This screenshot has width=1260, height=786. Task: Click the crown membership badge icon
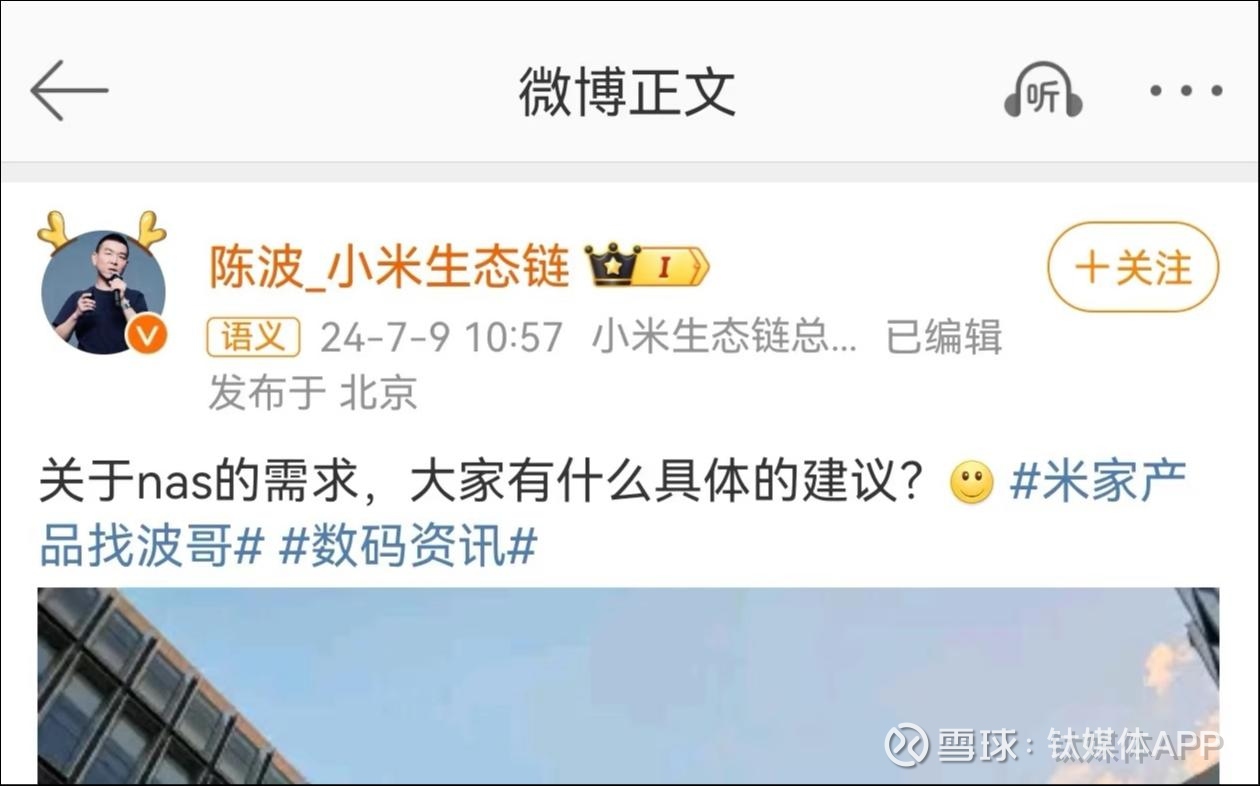612,265
